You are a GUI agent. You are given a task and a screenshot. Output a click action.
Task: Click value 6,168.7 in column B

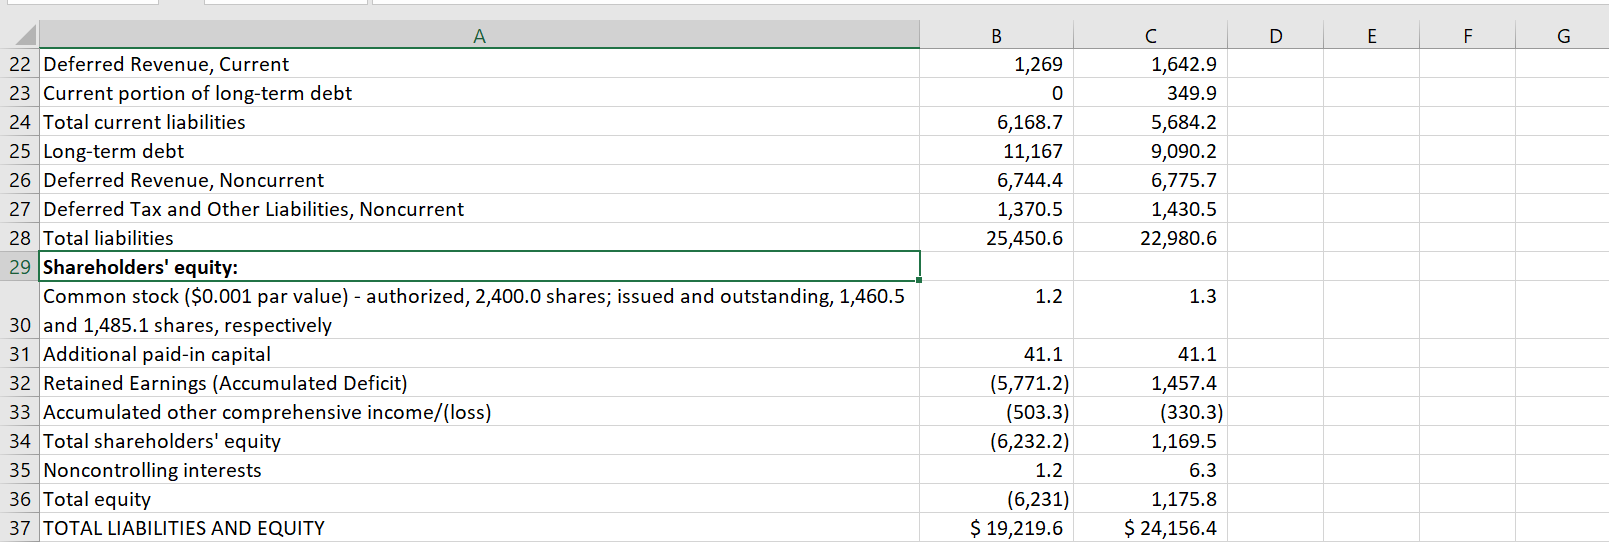click(996, 122)
